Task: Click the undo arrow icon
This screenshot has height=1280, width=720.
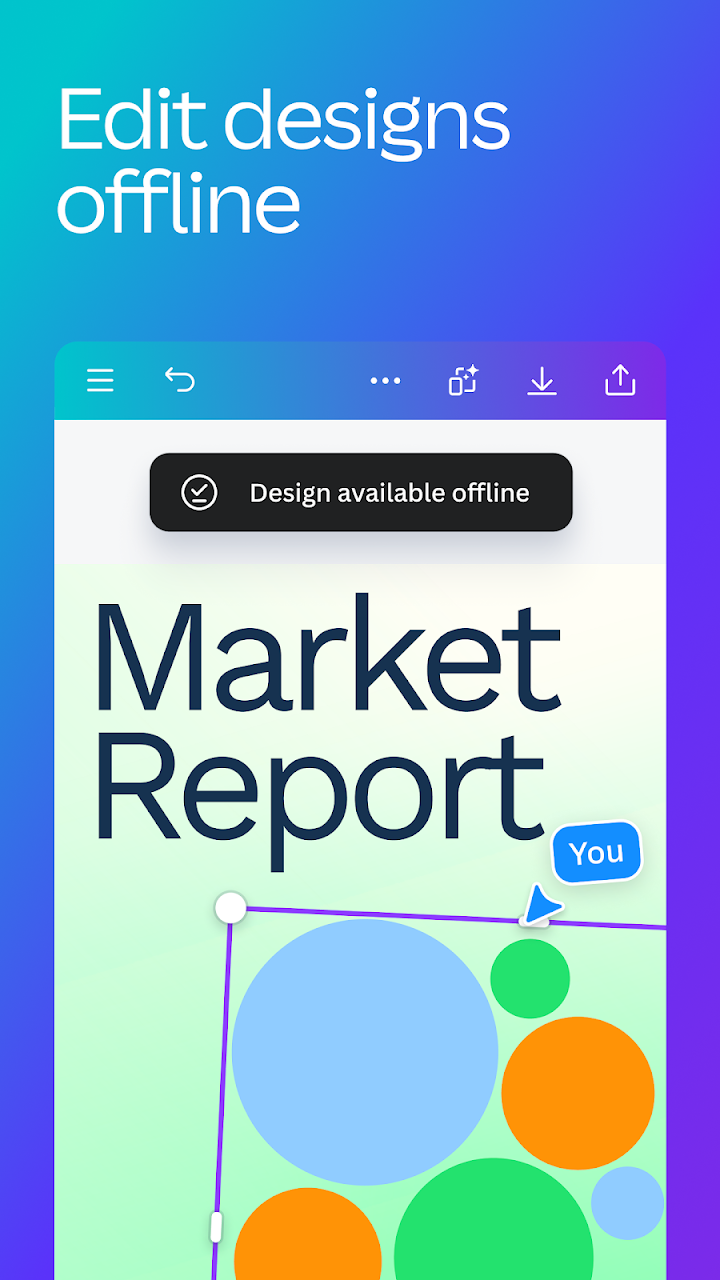Action: click(x=180, y=380)
